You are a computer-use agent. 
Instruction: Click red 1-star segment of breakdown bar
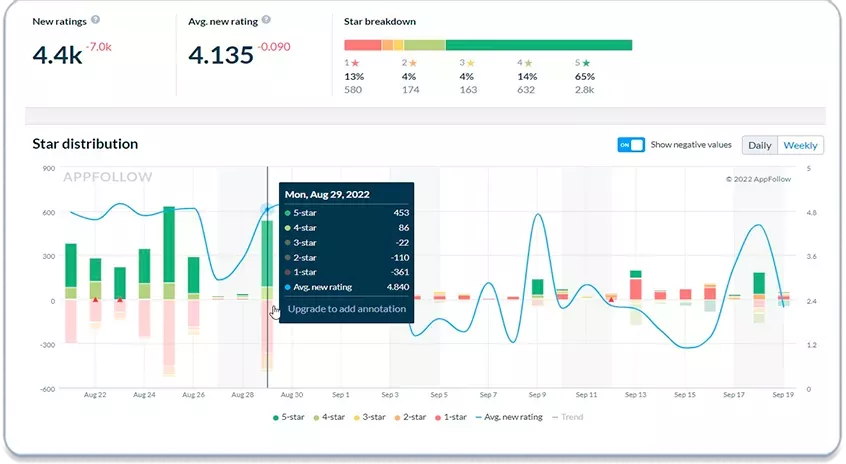(x=363, y=45)
